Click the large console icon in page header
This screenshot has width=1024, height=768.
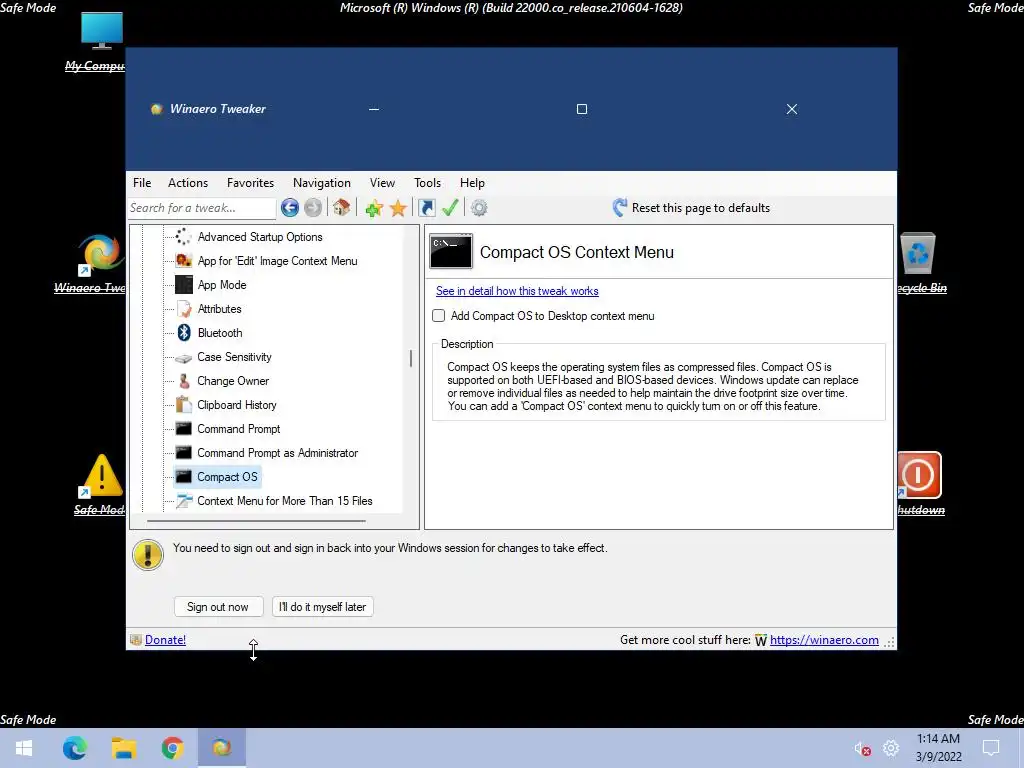tap(451, 251)
